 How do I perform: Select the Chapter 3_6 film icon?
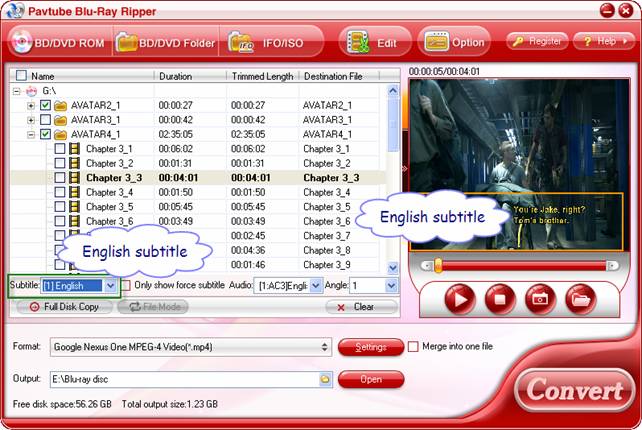point(74,221)
